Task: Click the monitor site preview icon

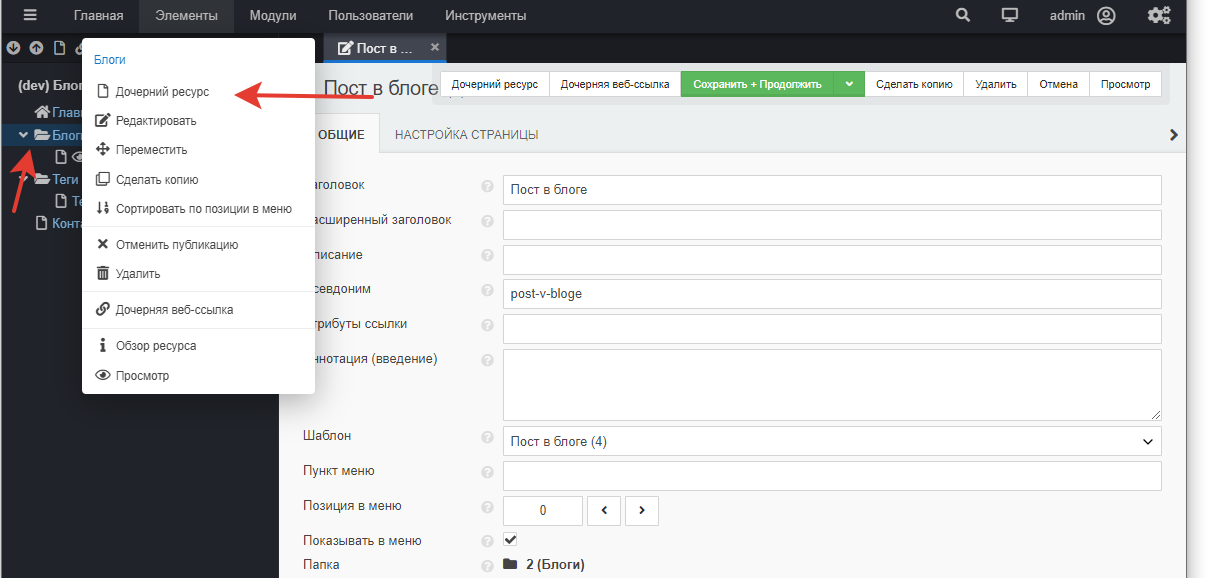Action: 1010,16
